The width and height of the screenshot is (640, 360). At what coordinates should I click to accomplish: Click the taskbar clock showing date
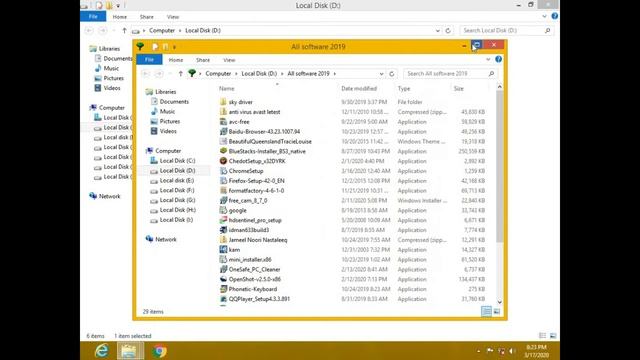(536, 351)
